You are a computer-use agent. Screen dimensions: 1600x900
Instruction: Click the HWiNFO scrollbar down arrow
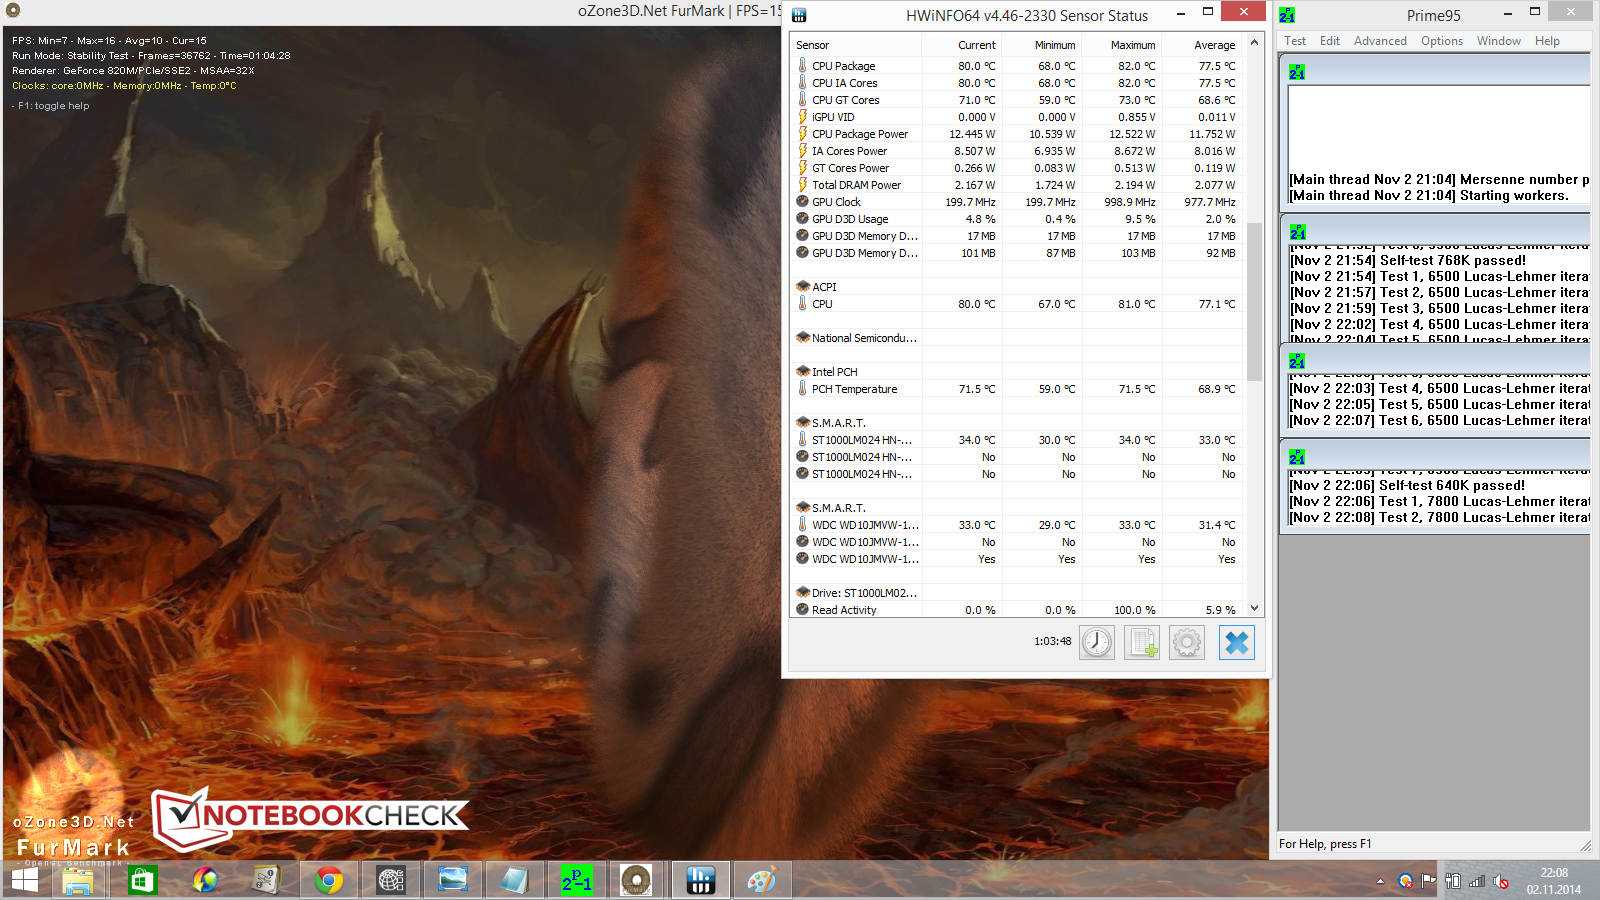1255,609
